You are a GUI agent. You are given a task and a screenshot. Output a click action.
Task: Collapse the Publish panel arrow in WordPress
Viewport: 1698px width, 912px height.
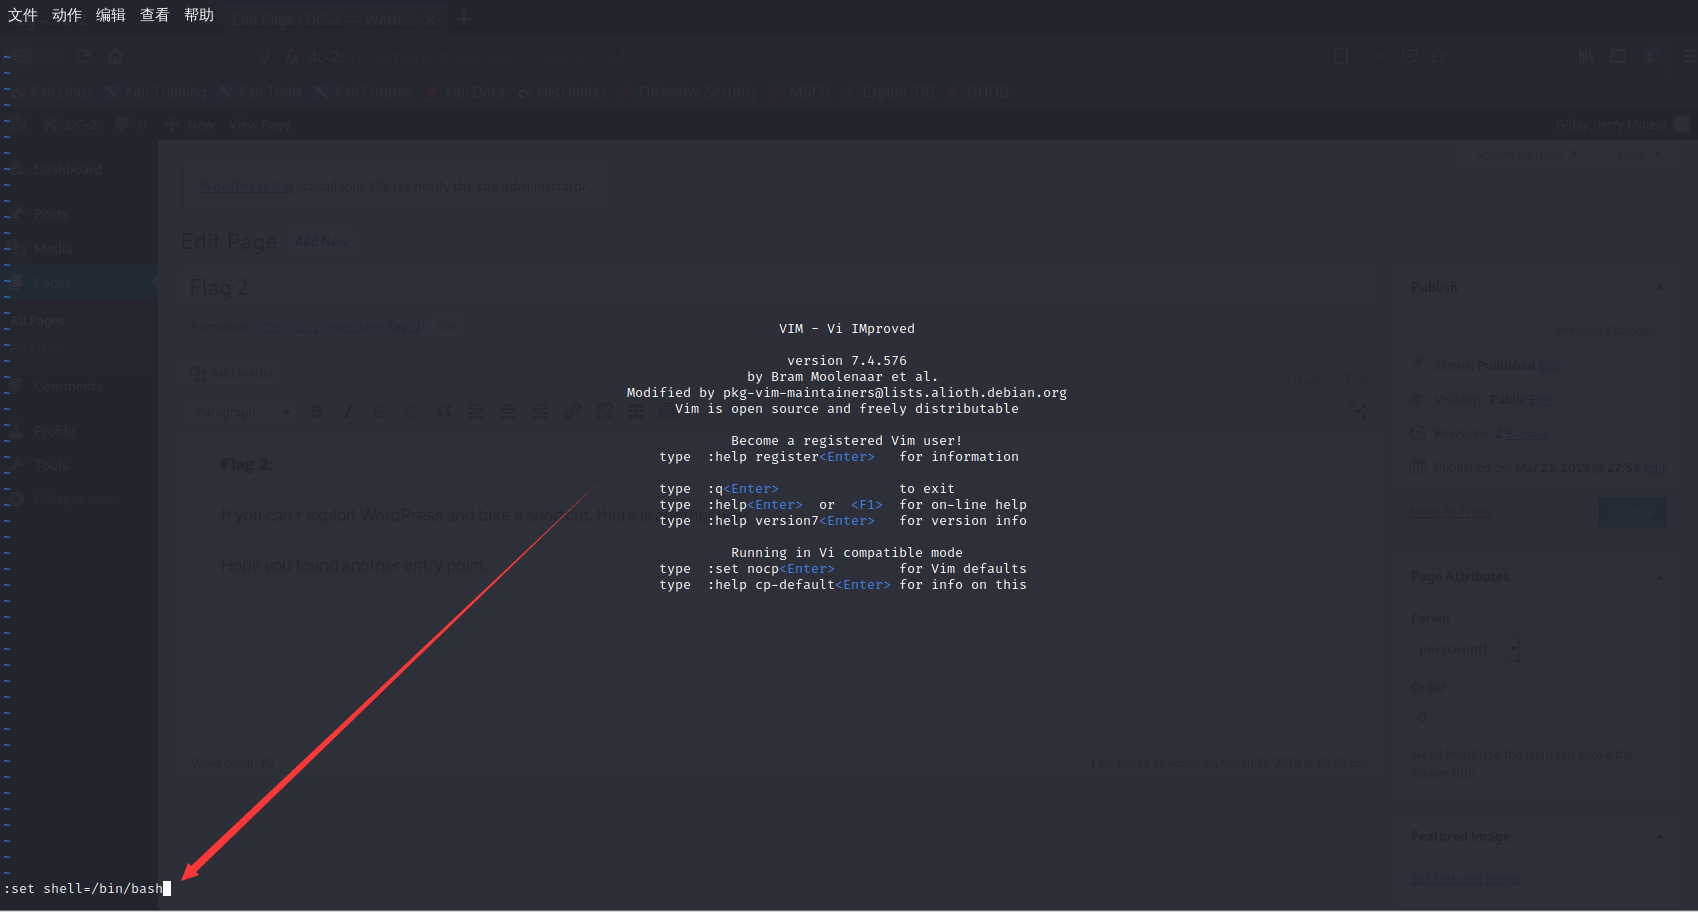coord(1660,288)
